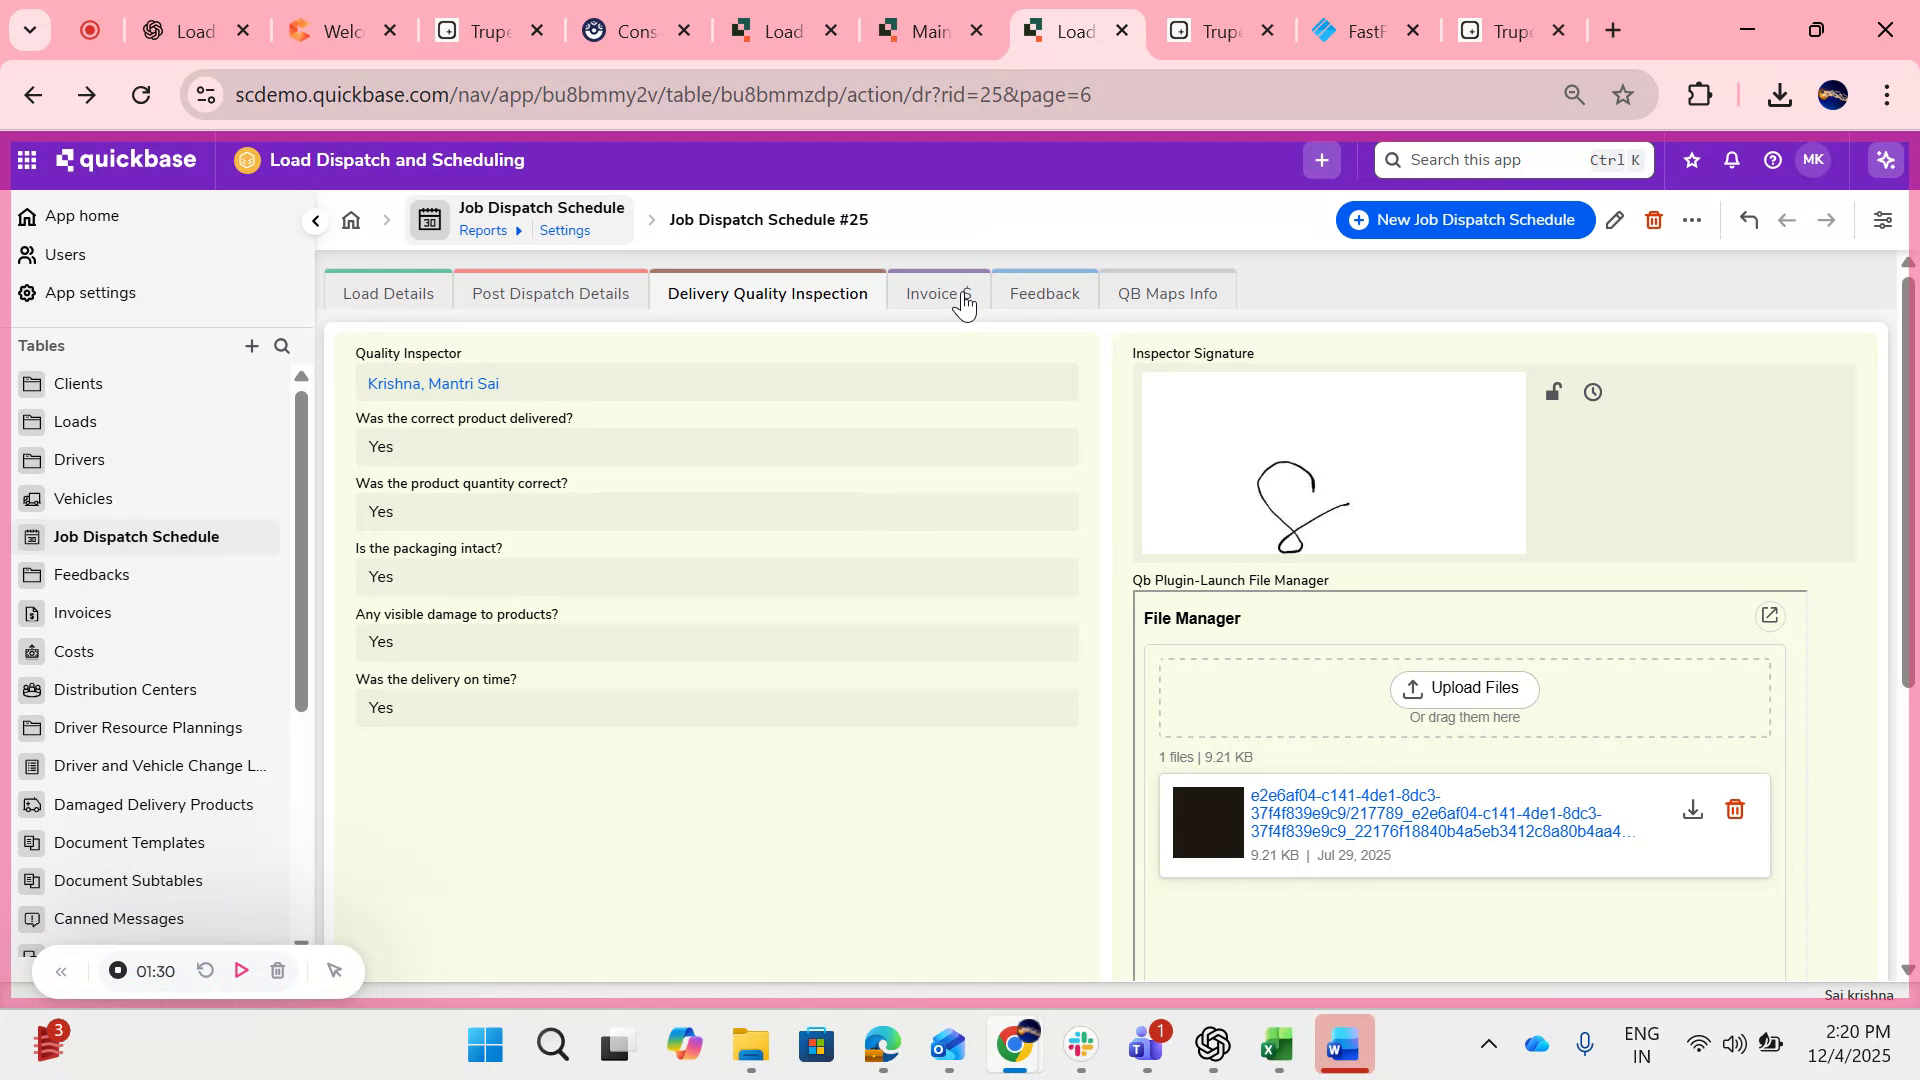Expand the Reports dropdown under Job Dispatch Schedule
This screenshot has height=1080, width=1920.
[x=489, y=229]
